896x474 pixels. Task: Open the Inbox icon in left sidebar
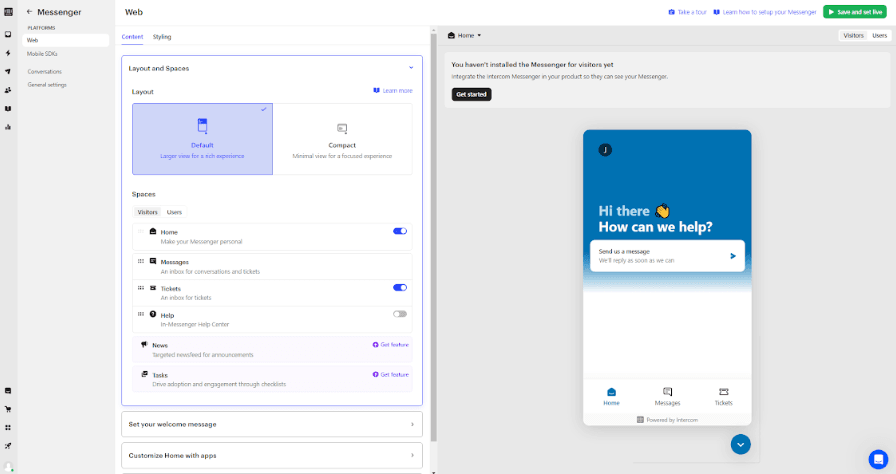[x=8, y=34]
